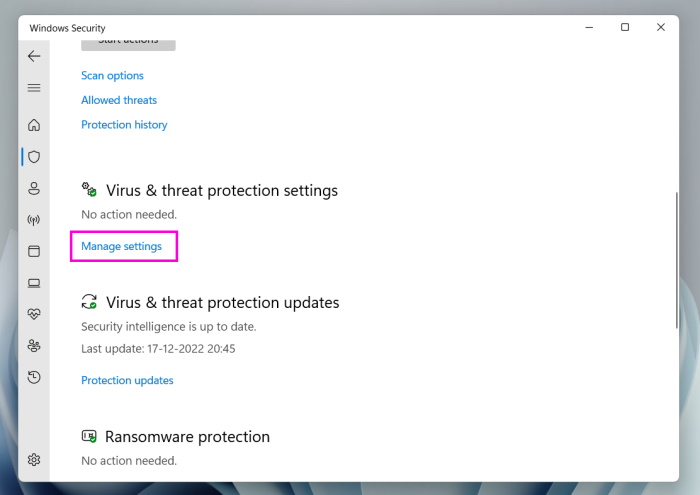Open Protection history sidebar icon
This screenshot has width=700, height=495.
(34, 377)
